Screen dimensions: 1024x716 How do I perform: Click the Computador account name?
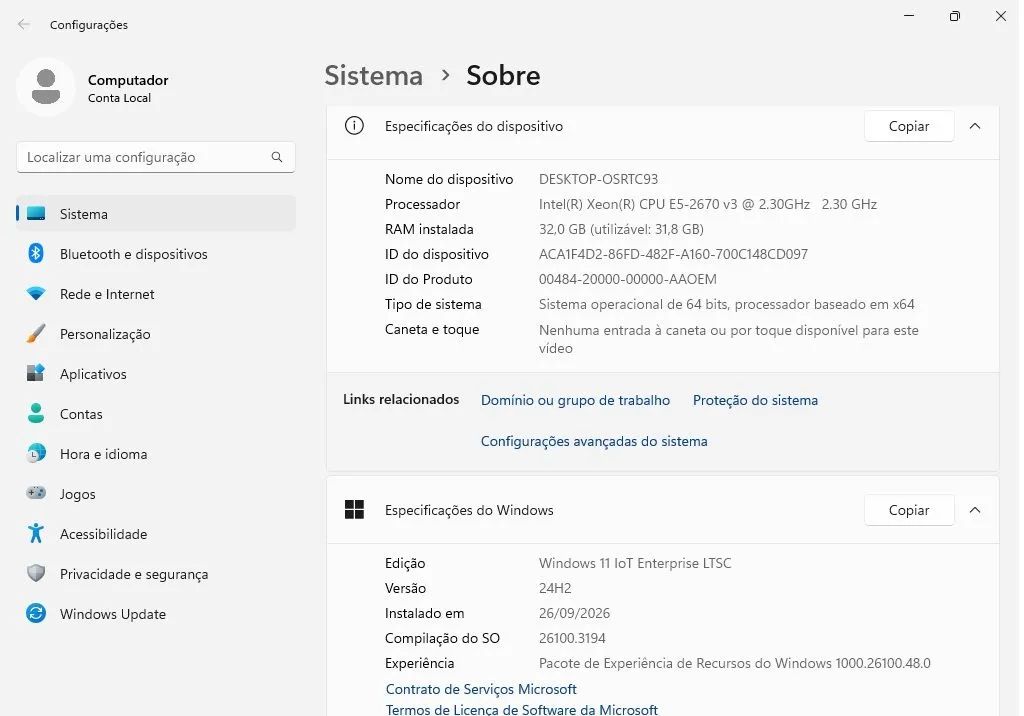128,80
